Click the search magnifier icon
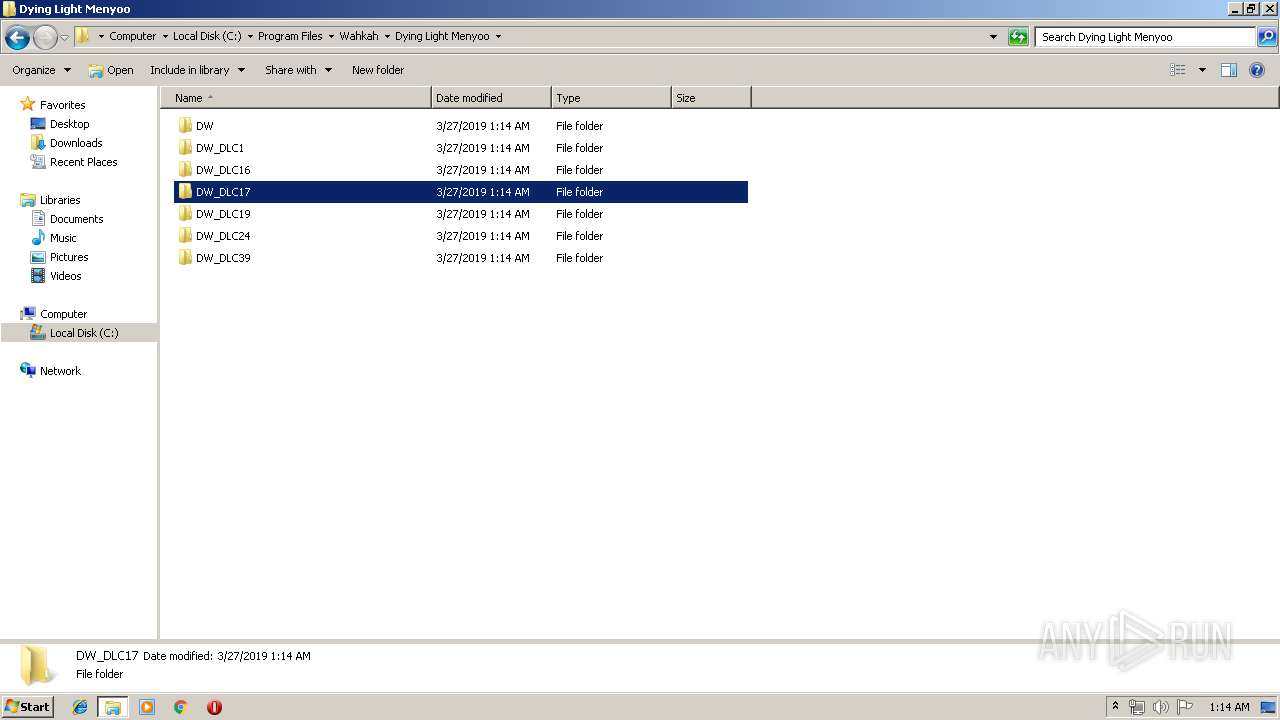The width and height of the screenshot is (1280, 720). [x=1266, y=37]
